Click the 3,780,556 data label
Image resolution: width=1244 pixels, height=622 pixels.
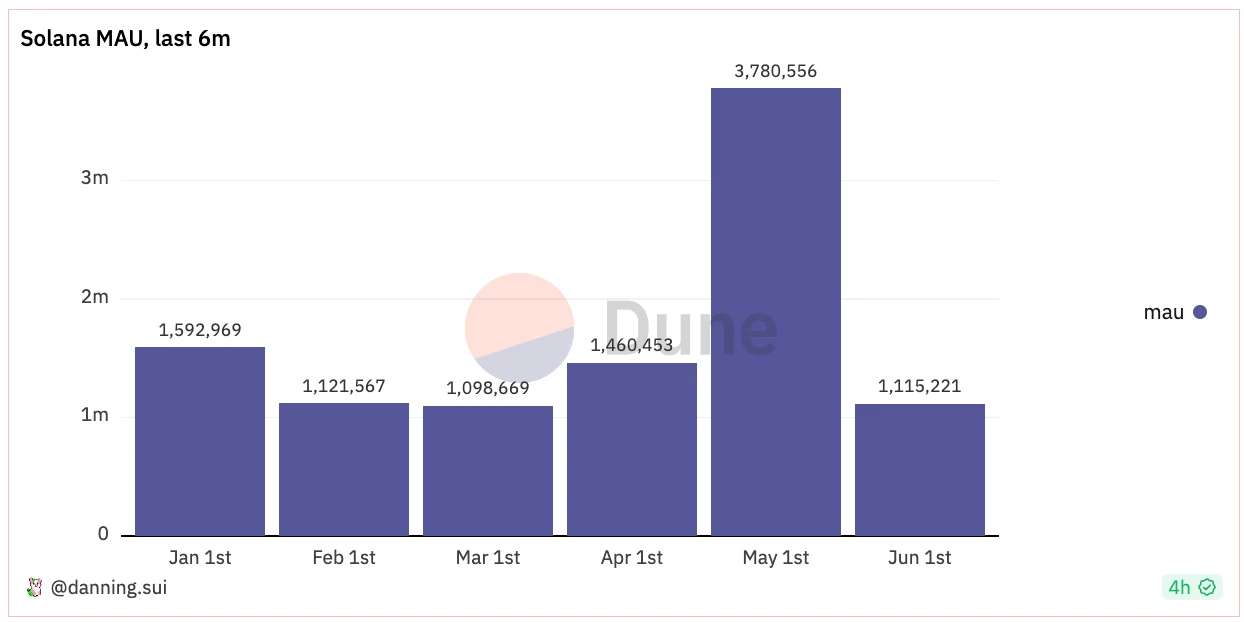point(776,71)
